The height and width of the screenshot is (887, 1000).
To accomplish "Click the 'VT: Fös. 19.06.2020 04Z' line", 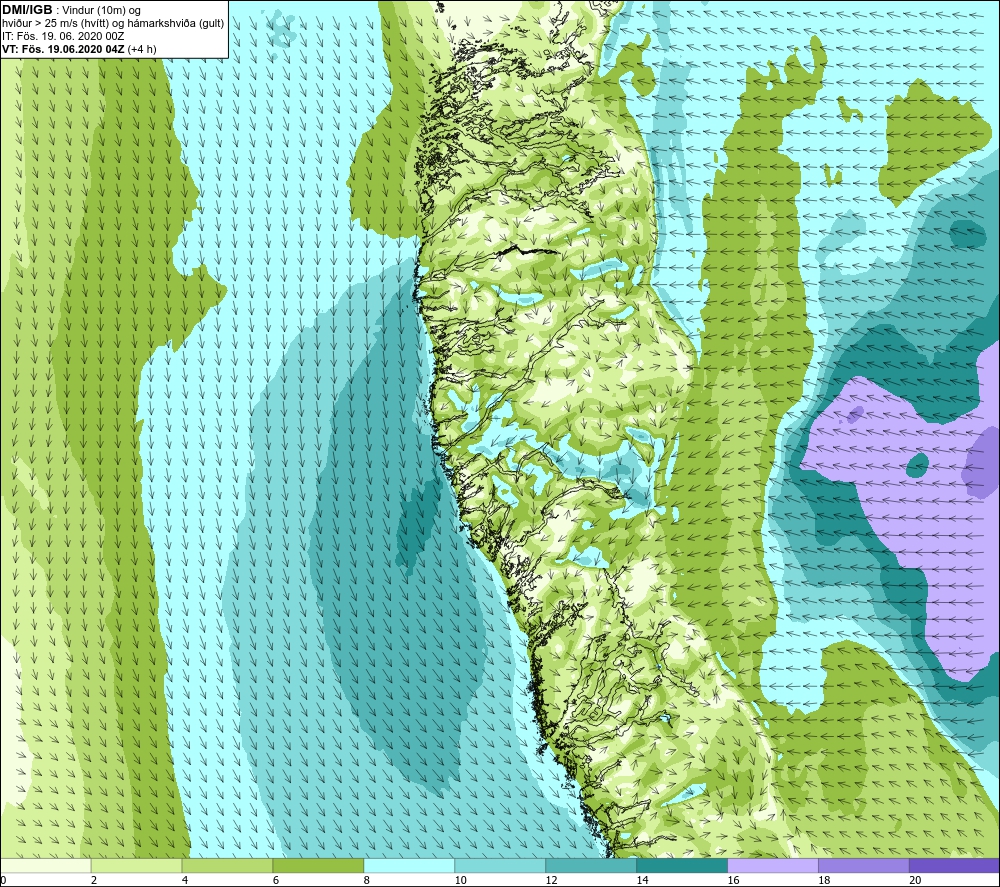I will pos(63,49).
